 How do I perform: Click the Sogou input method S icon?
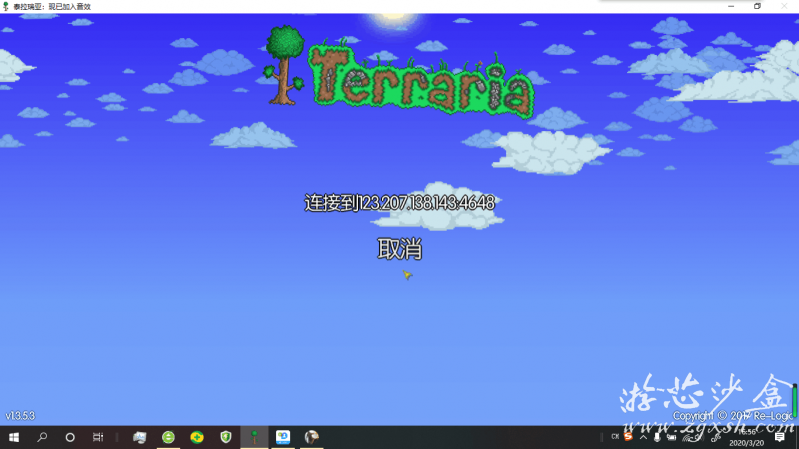tap(629, 436)
